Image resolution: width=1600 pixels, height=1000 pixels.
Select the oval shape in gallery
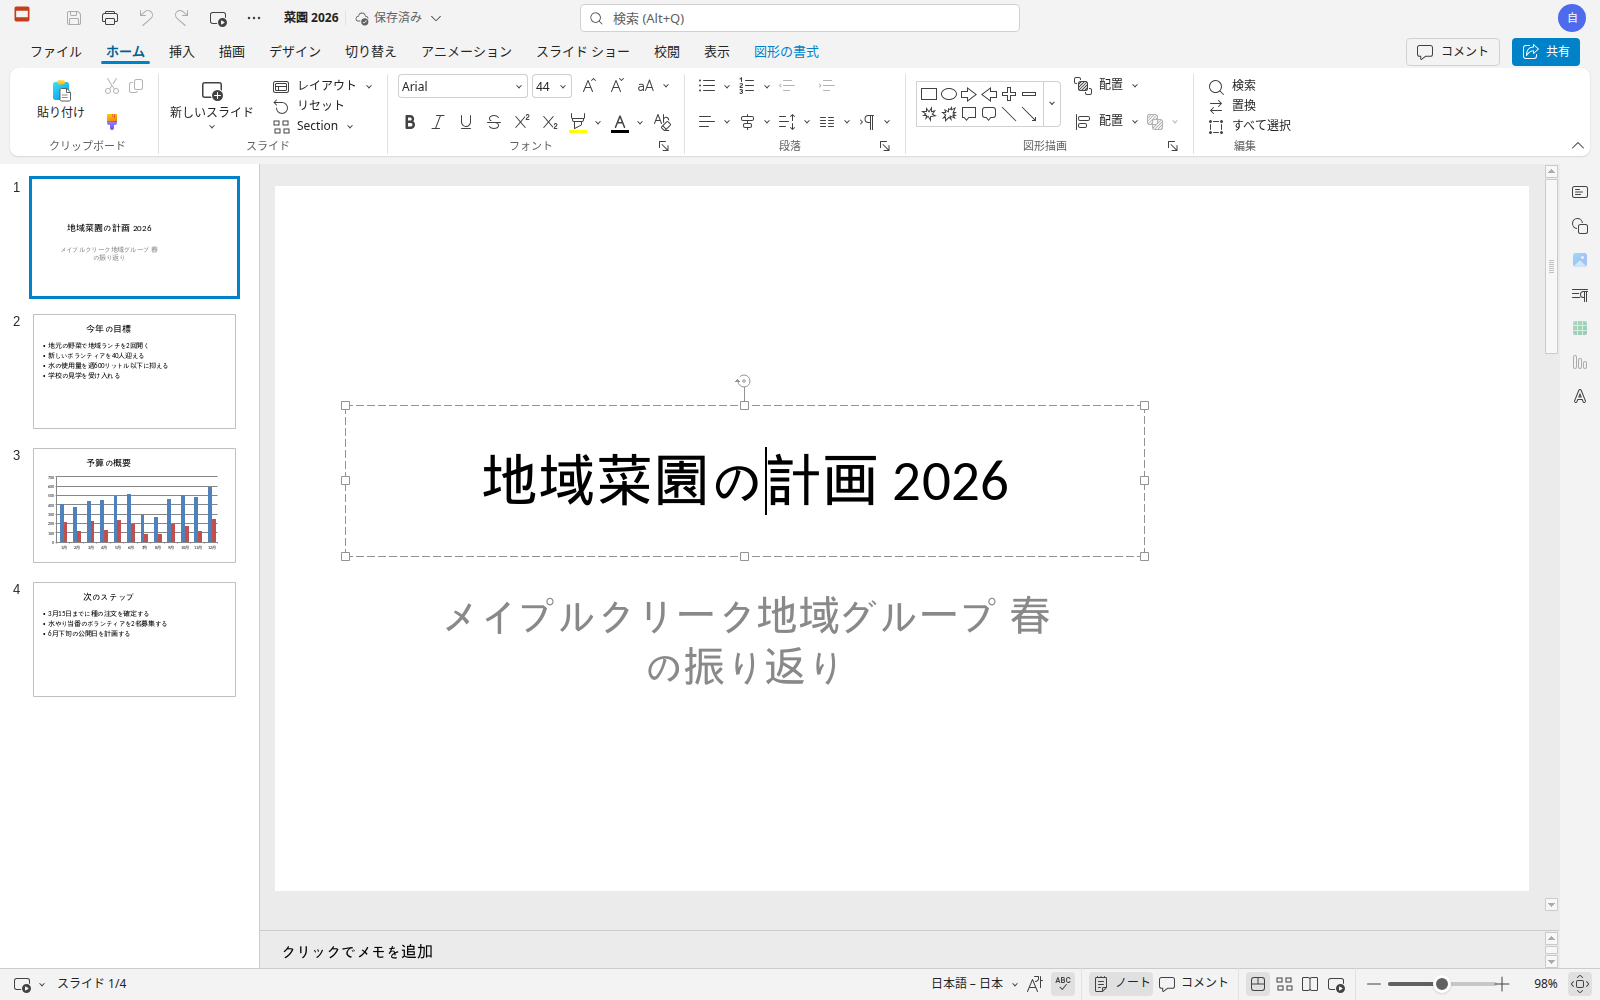pos(949,94)
